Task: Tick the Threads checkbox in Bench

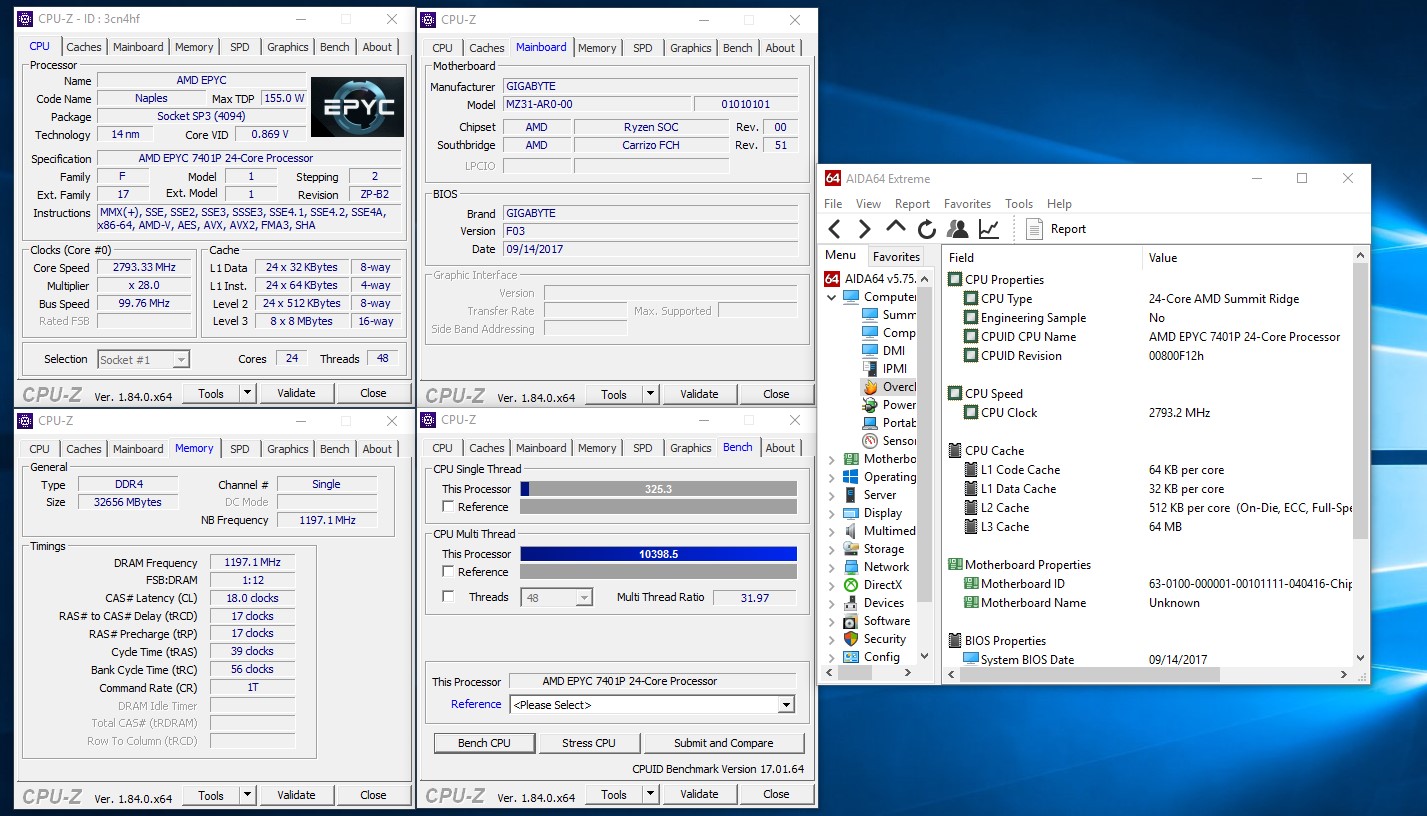Action: click(x=448, y=597)
